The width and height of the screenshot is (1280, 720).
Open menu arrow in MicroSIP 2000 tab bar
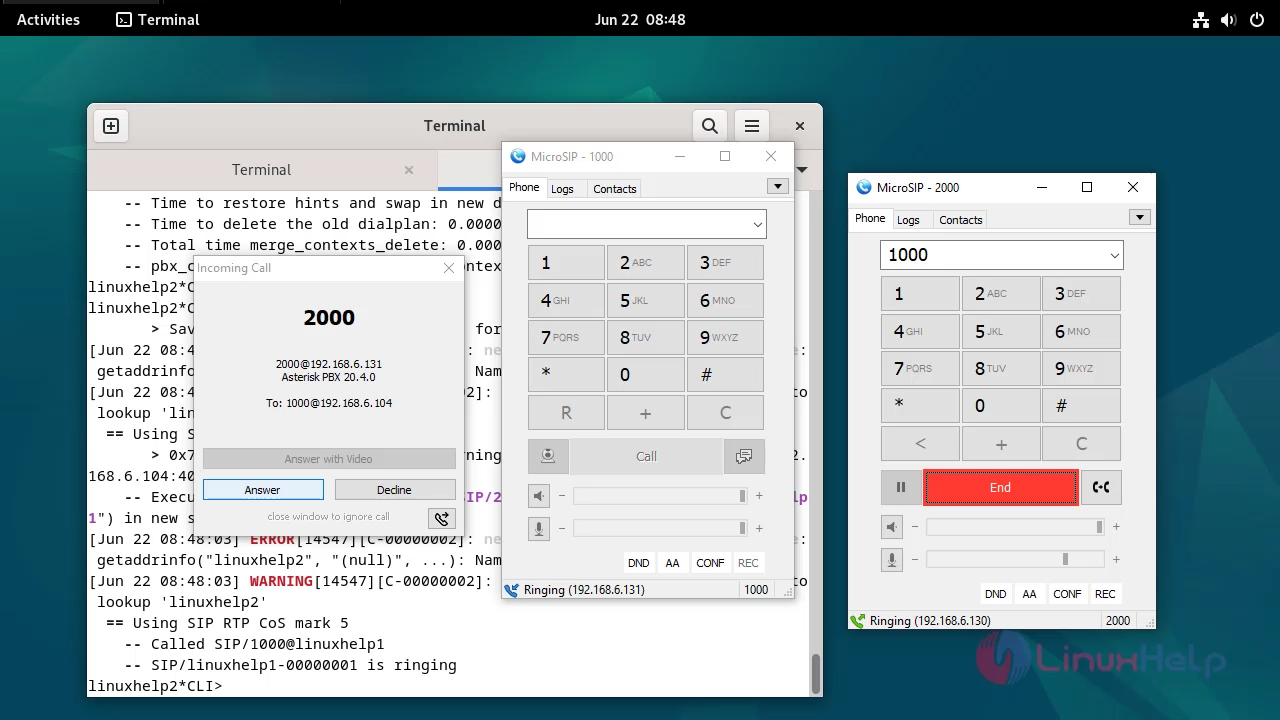pyautogui.click(x=1139, y=217)
